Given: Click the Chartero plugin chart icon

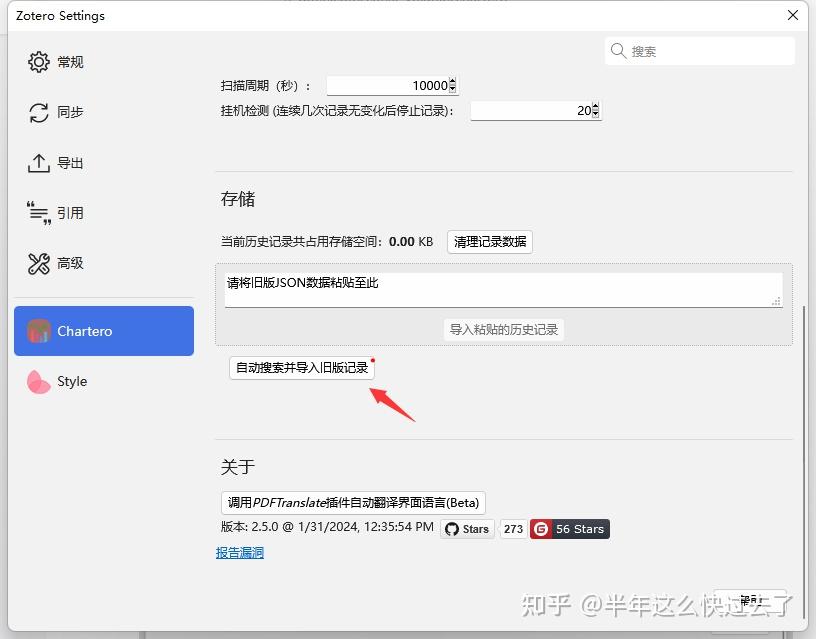Looking at the screenshot, I should pos(38,330).
